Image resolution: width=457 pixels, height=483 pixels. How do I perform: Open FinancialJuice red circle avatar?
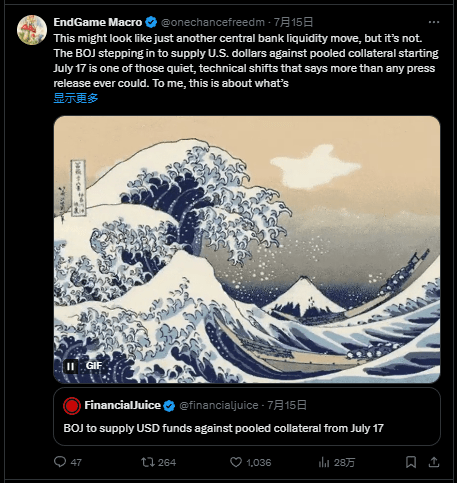click(x=72, y=406)
